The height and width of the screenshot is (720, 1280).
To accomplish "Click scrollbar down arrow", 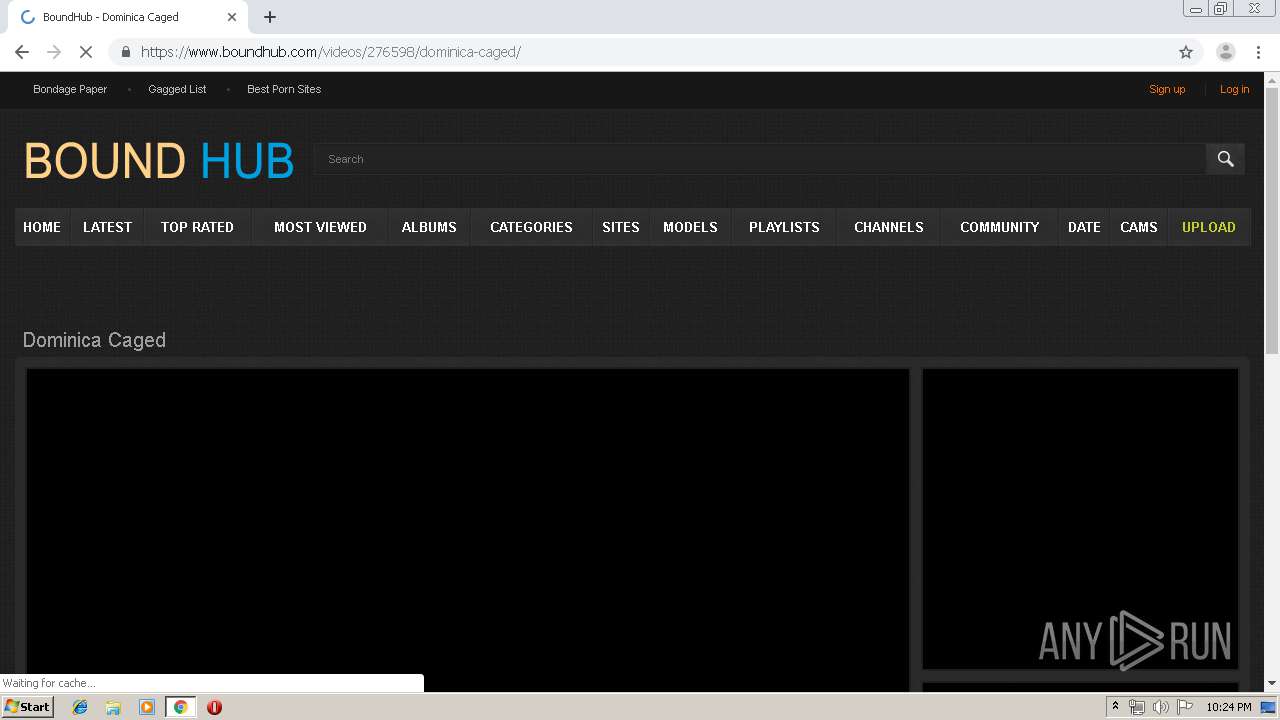I will pos(1272,683).
